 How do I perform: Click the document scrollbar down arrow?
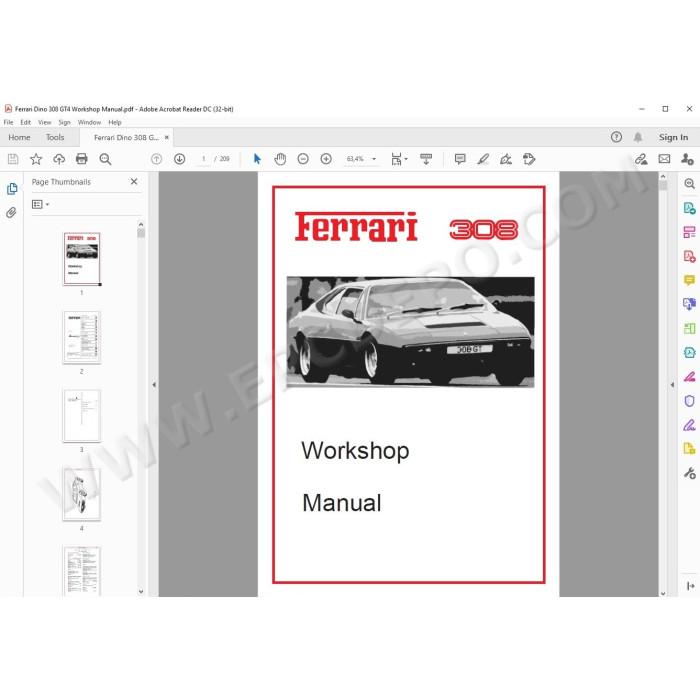pyautogui.click(x=663, y=593)
